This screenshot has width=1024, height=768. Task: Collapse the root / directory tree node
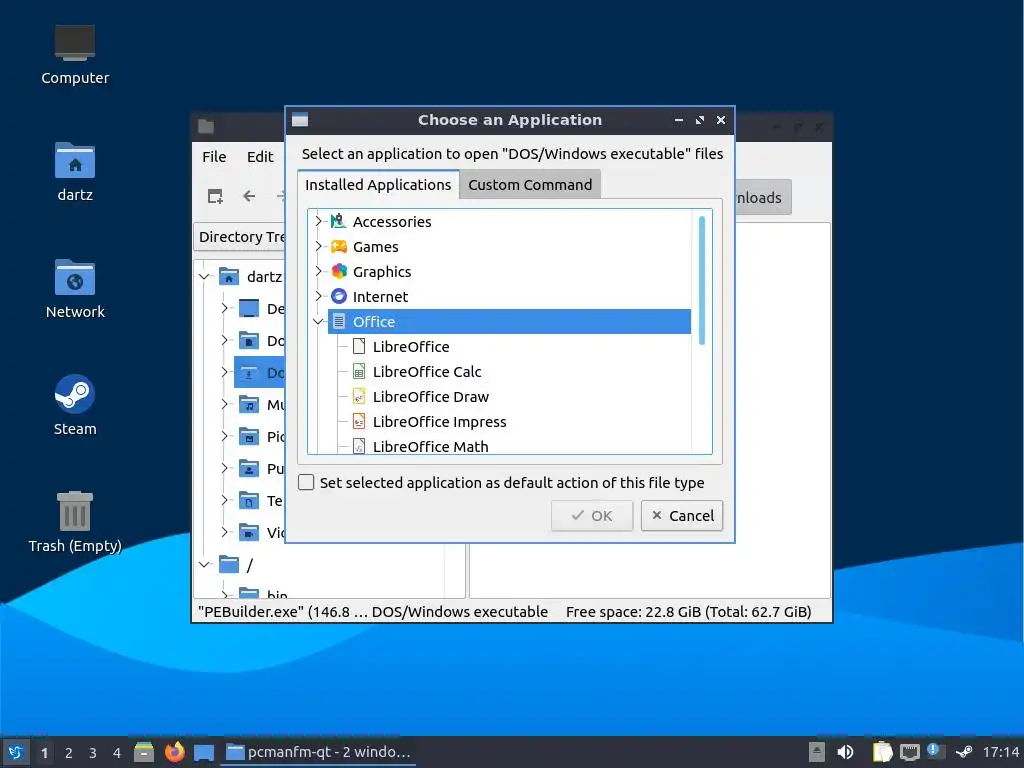click(x=204, y=564)
